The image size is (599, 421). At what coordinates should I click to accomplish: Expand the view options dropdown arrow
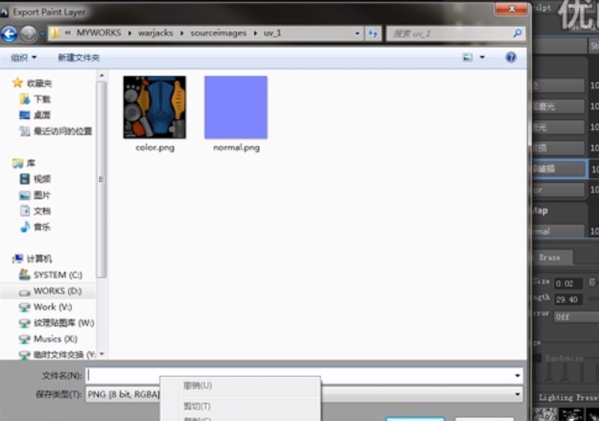tap(482, 57)
